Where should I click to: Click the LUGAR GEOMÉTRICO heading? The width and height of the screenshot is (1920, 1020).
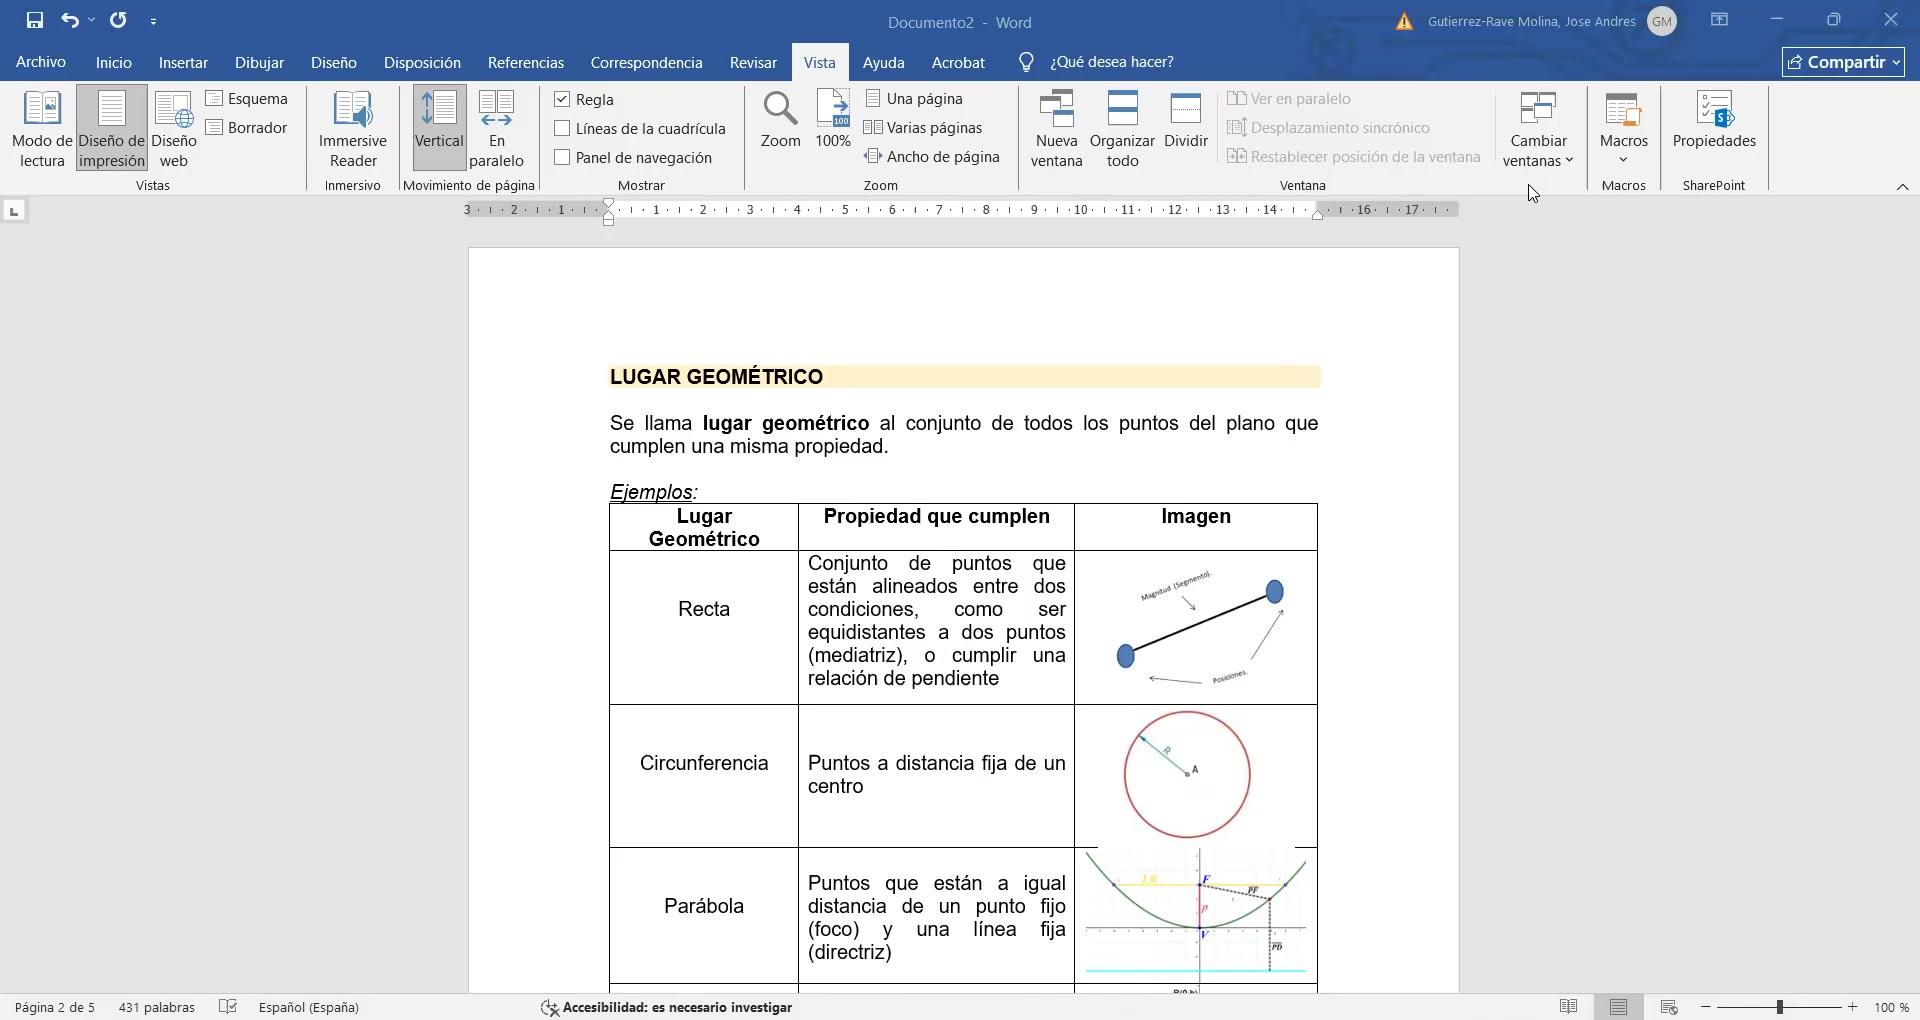(716, 377)
